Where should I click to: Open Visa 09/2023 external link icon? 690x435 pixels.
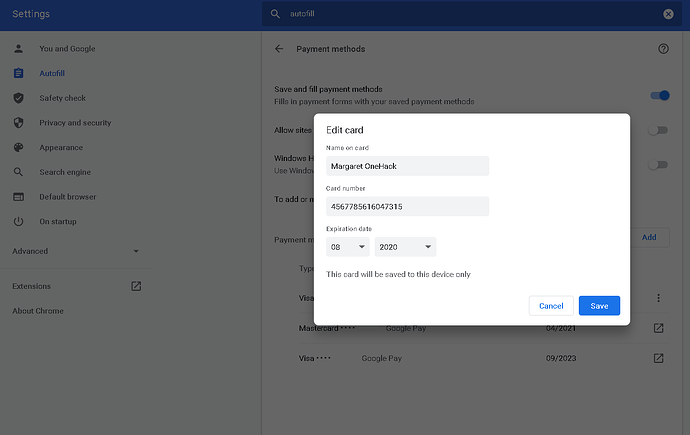click(x=658, y=358)
